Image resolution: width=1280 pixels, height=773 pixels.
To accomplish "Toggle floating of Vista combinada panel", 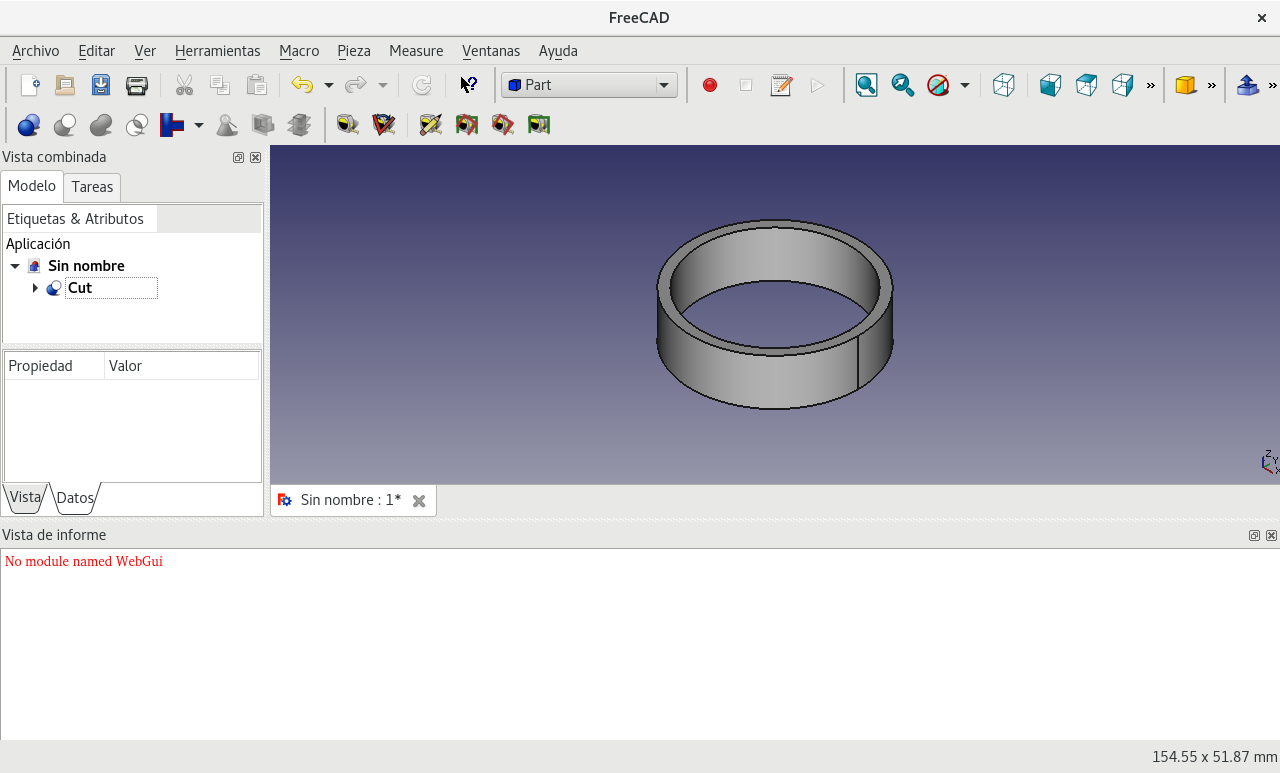I will click(x=238, y=157).
